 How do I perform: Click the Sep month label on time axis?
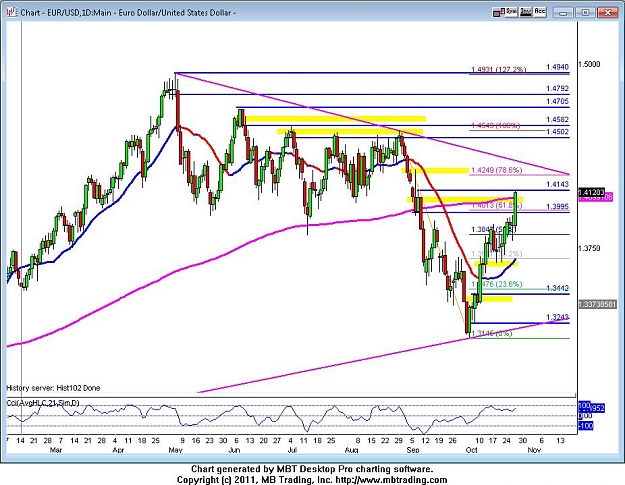413,450
